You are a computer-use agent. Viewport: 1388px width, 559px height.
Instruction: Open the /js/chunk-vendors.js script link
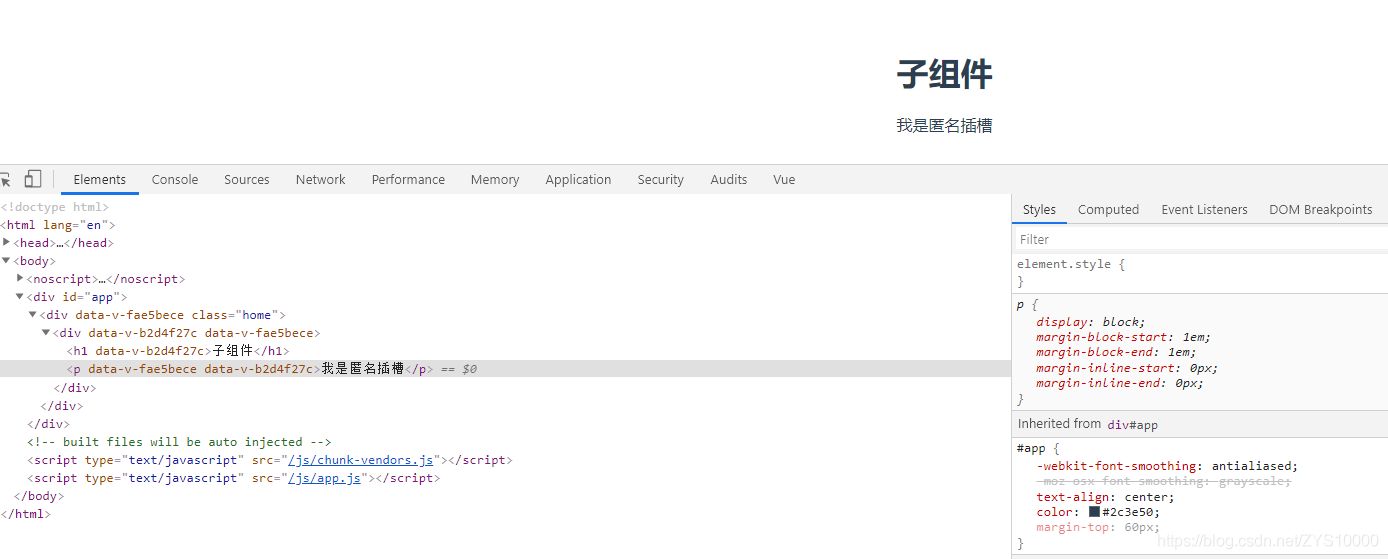[x=361, y=460]
